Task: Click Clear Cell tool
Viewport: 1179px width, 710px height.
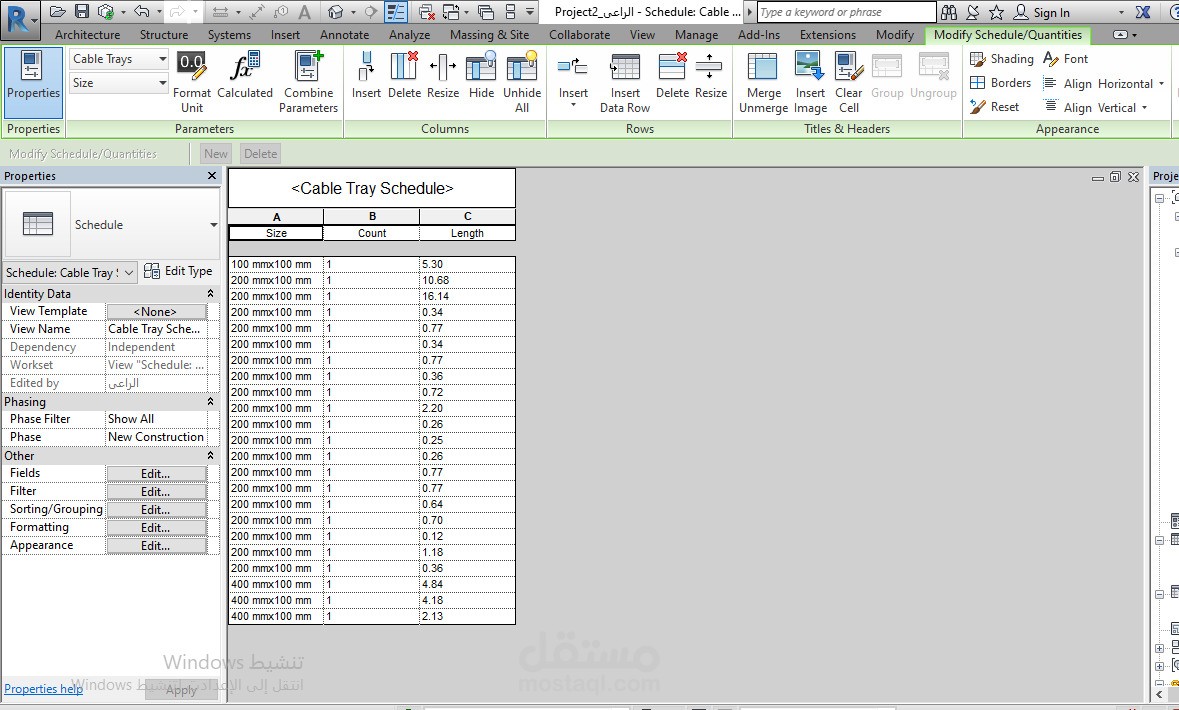Action: [848, 82]
